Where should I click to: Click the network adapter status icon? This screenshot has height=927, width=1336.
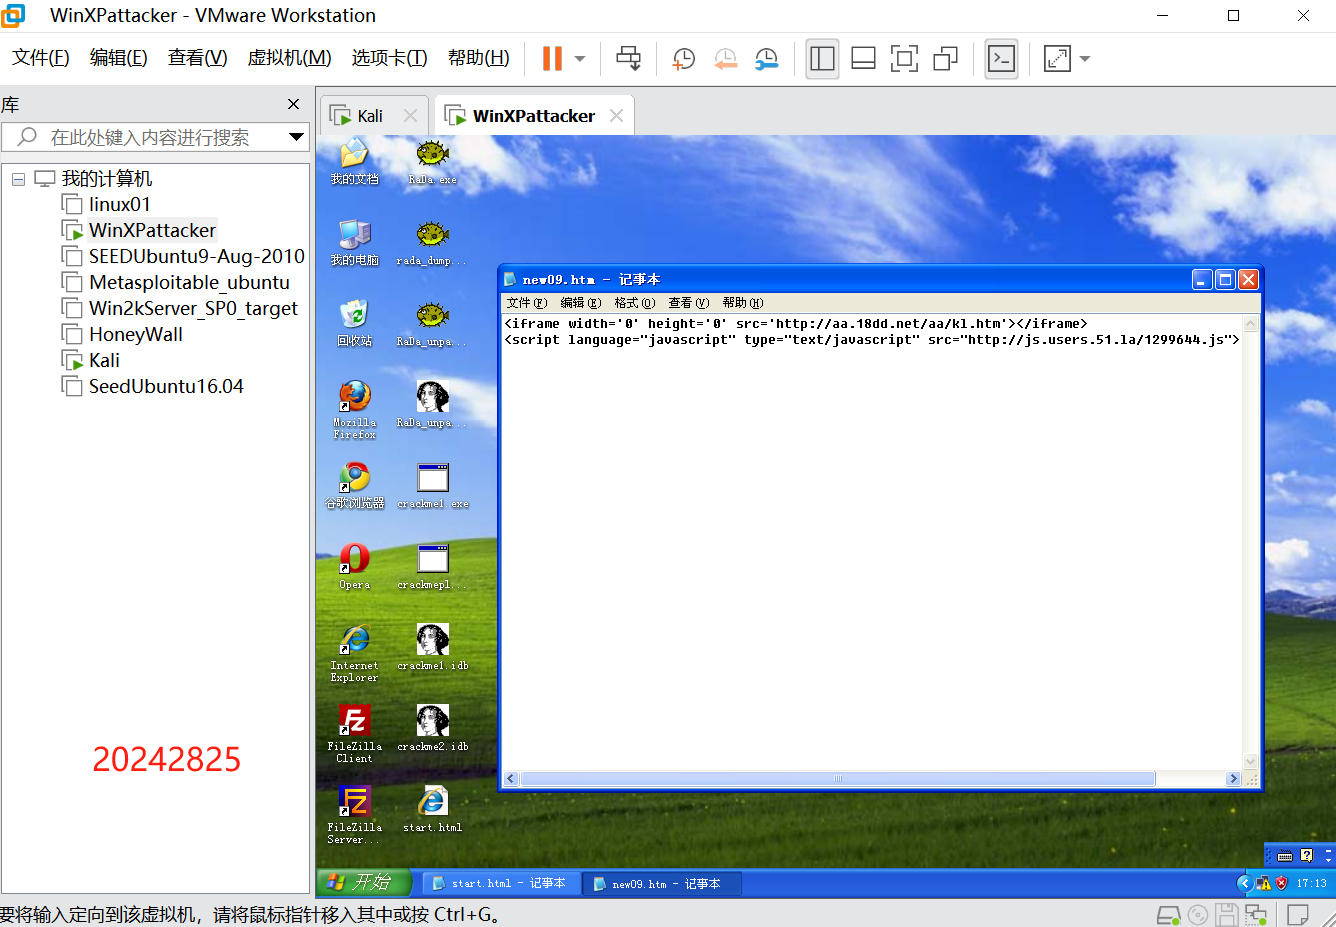(1256, 915)
